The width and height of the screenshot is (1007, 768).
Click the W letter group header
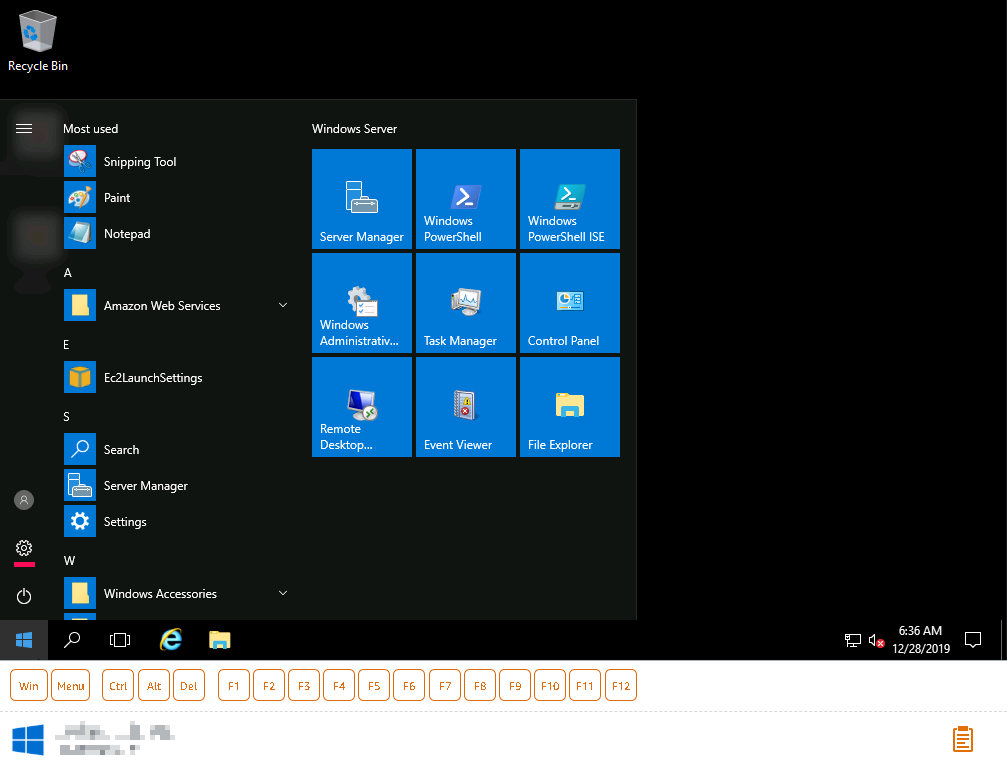(x=69, y=560)
